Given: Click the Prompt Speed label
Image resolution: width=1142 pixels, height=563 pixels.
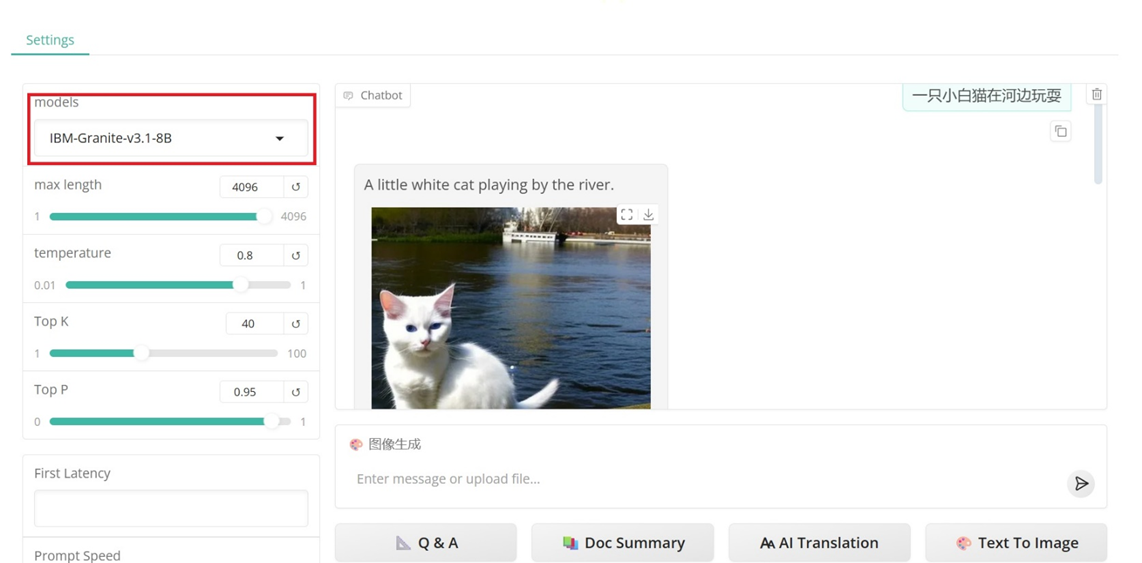Looking at the screenshot, I should click(77, 556).
